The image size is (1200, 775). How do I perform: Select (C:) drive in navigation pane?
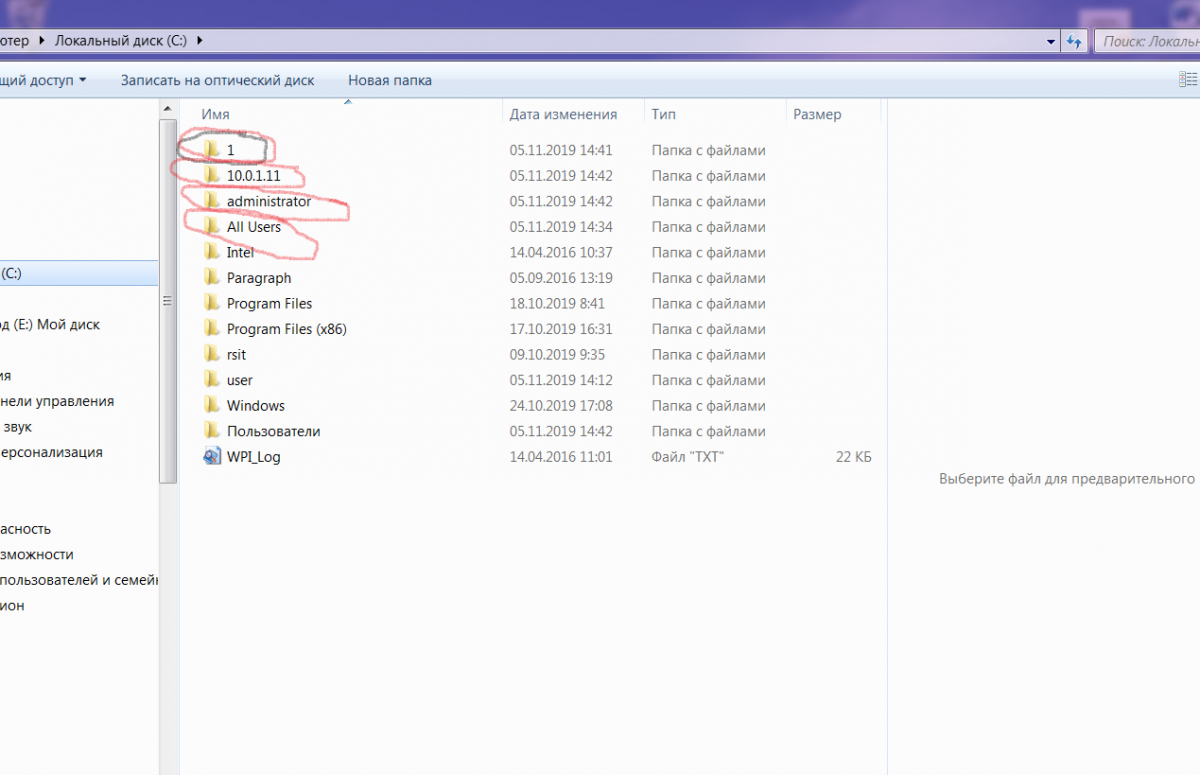(79, 273)
